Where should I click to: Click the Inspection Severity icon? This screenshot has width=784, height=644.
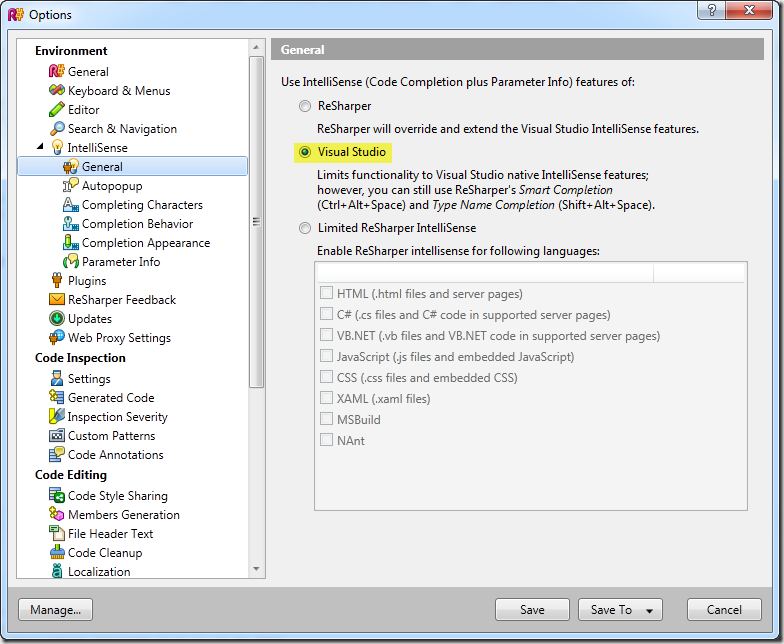point(56,416)
